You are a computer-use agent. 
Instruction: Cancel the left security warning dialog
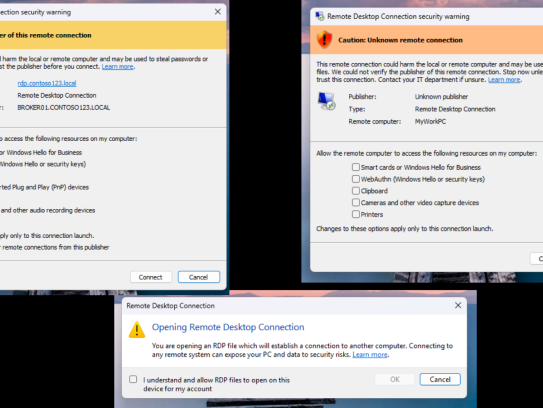199,277
